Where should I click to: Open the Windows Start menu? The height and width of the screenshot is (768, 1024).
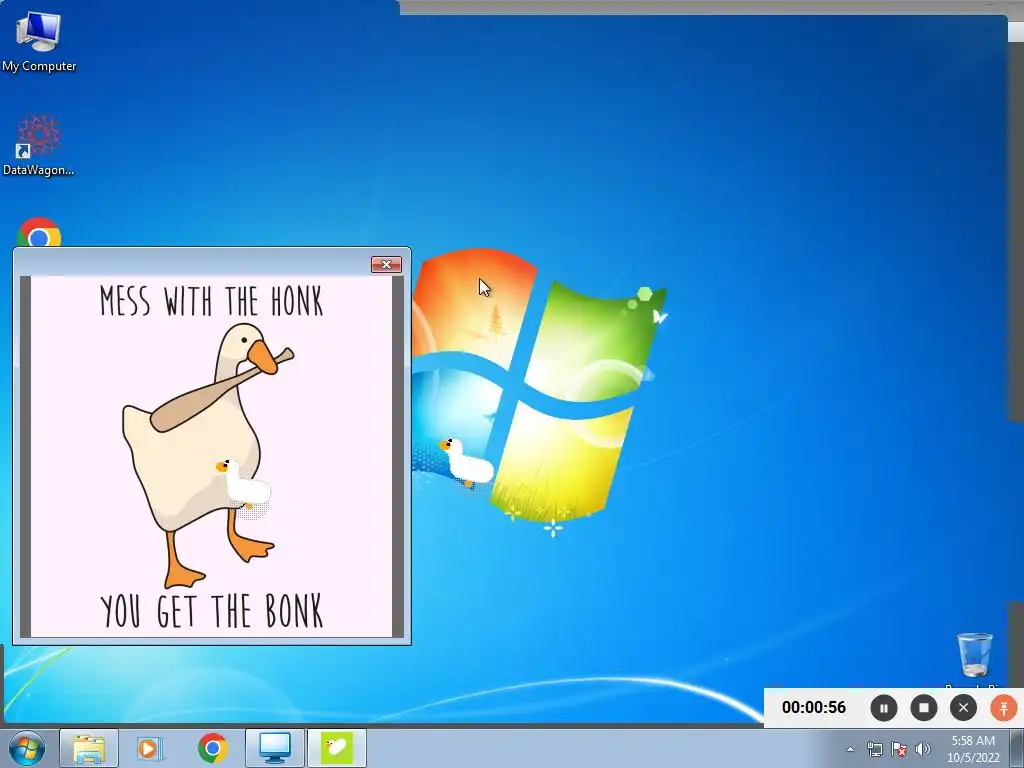coord(27,748)
